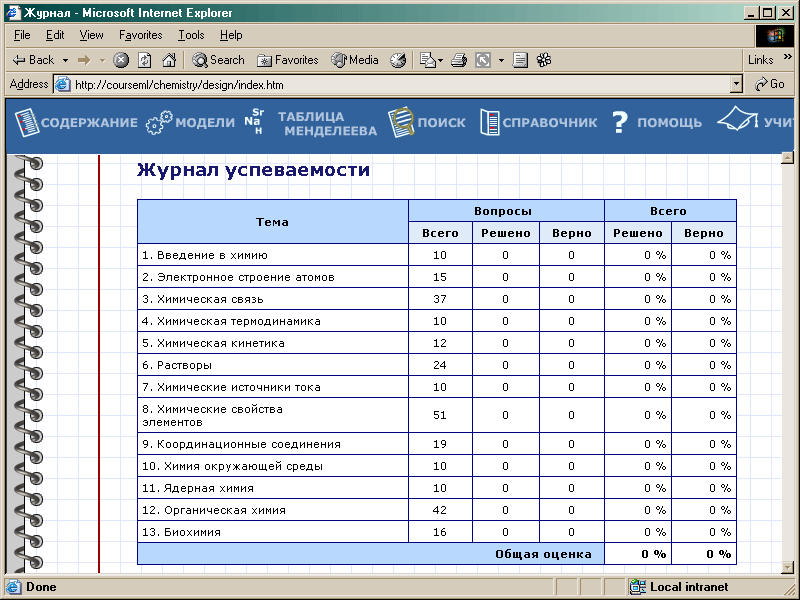
Task: Print page using printer icon
Action: point(459,60)
